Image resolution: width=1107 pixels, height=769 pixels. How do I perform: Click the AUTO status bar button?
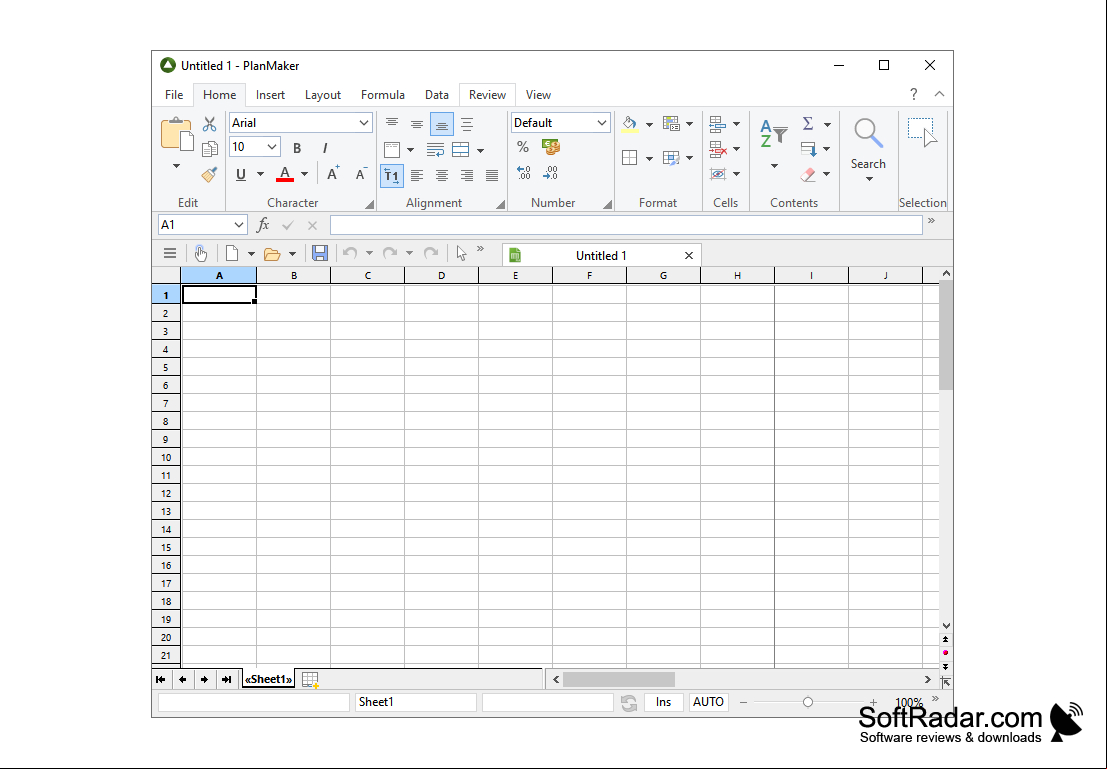coord(708,702)
